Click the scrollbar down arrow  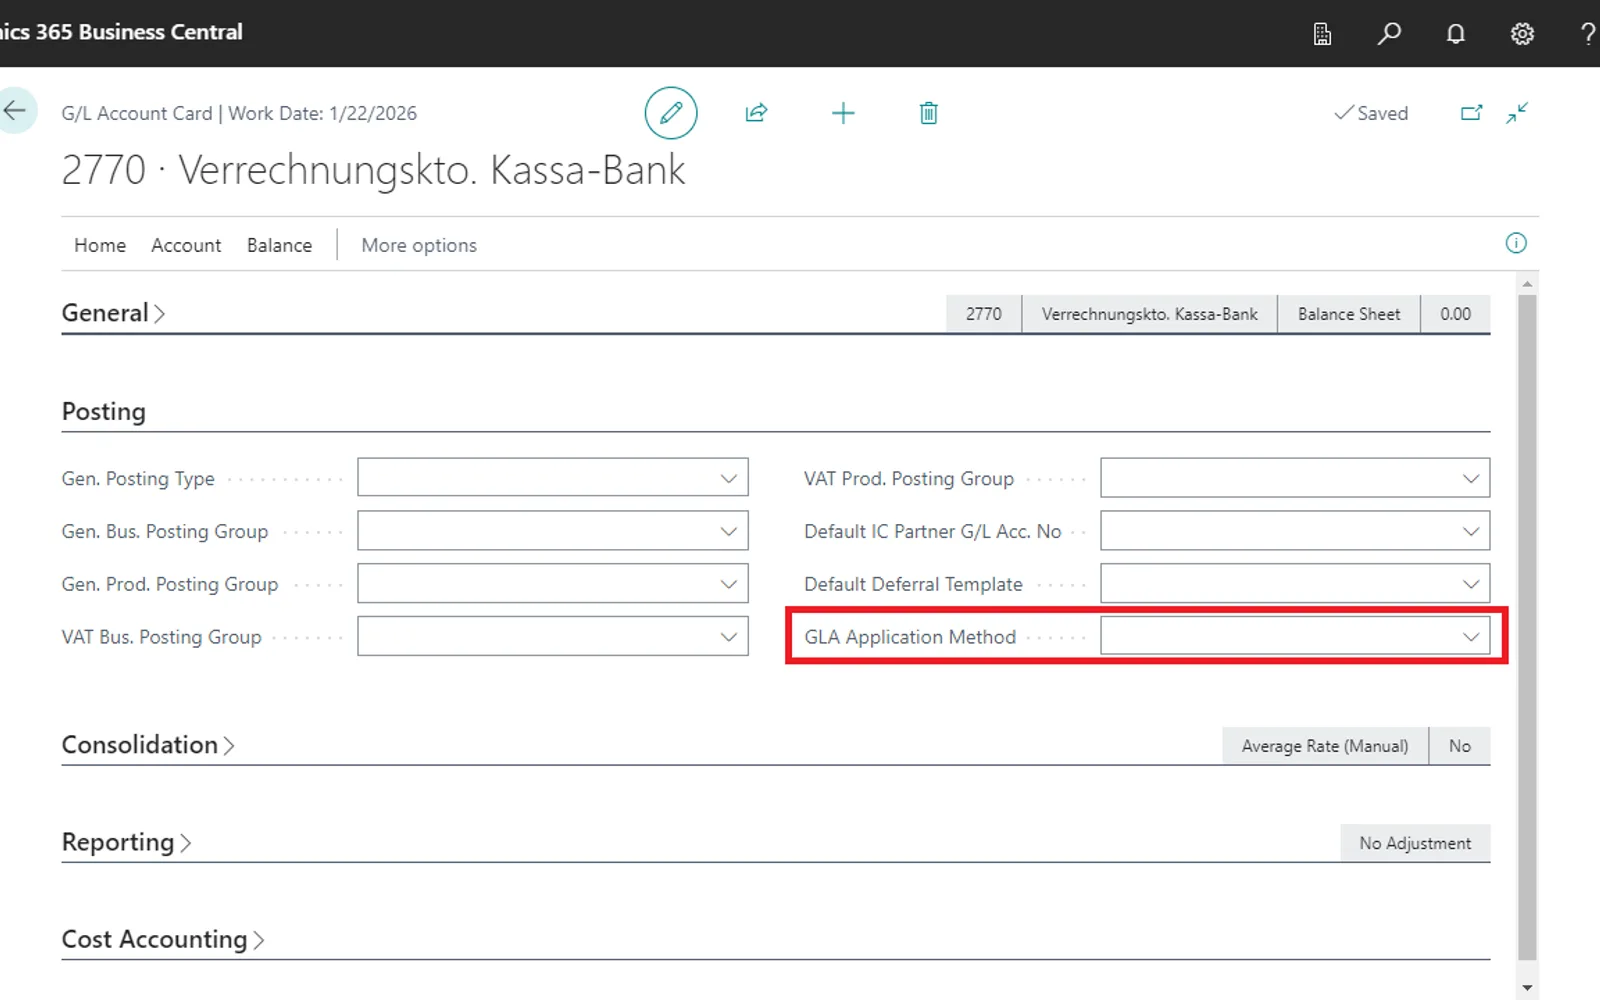[x=1527, y=988]
